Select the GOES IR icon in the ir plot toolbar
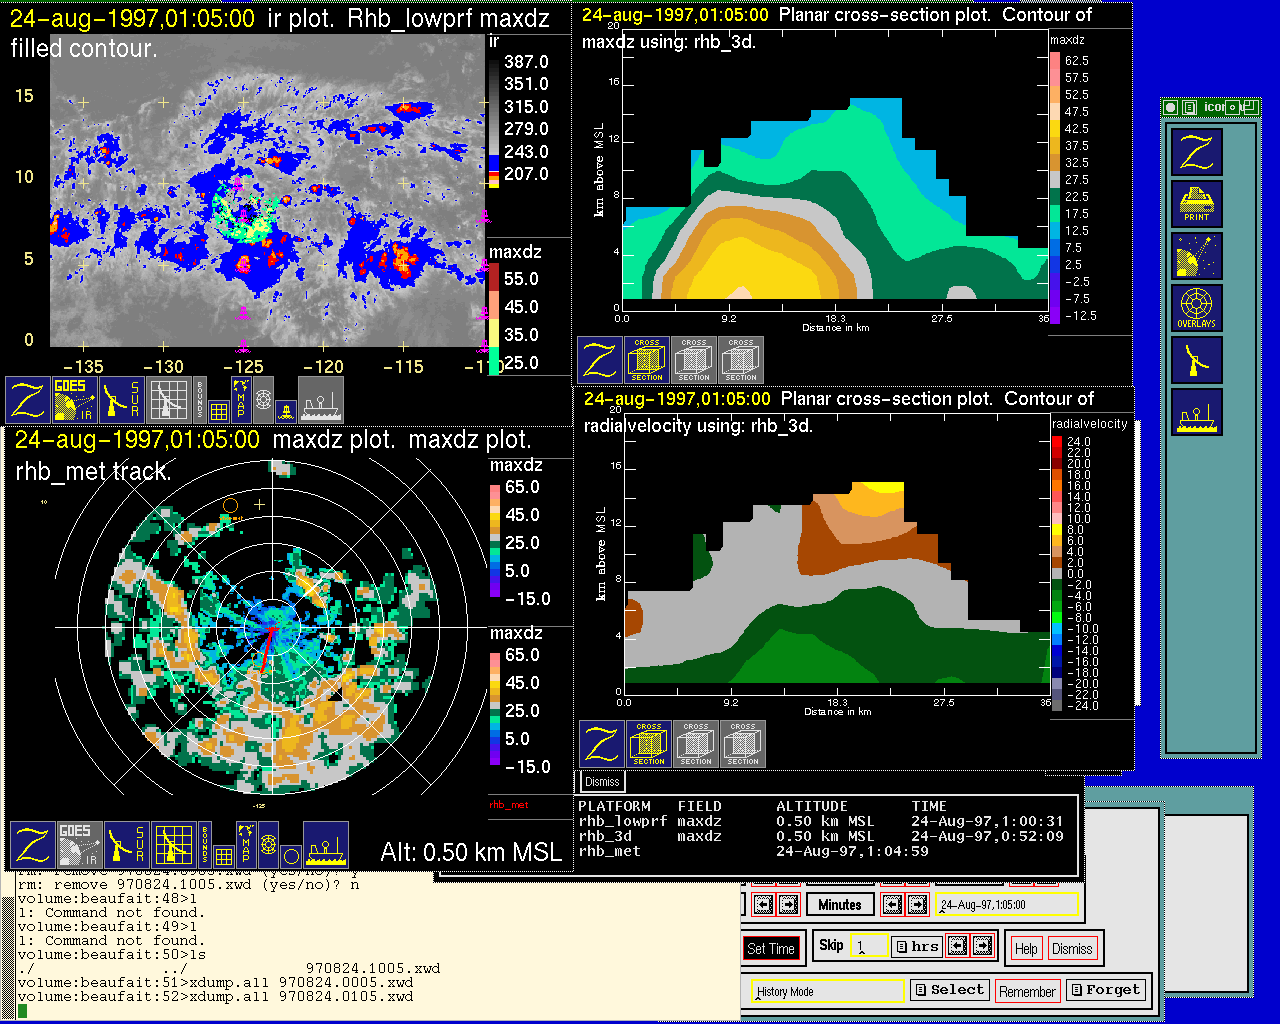 click(x=74, y=400)
